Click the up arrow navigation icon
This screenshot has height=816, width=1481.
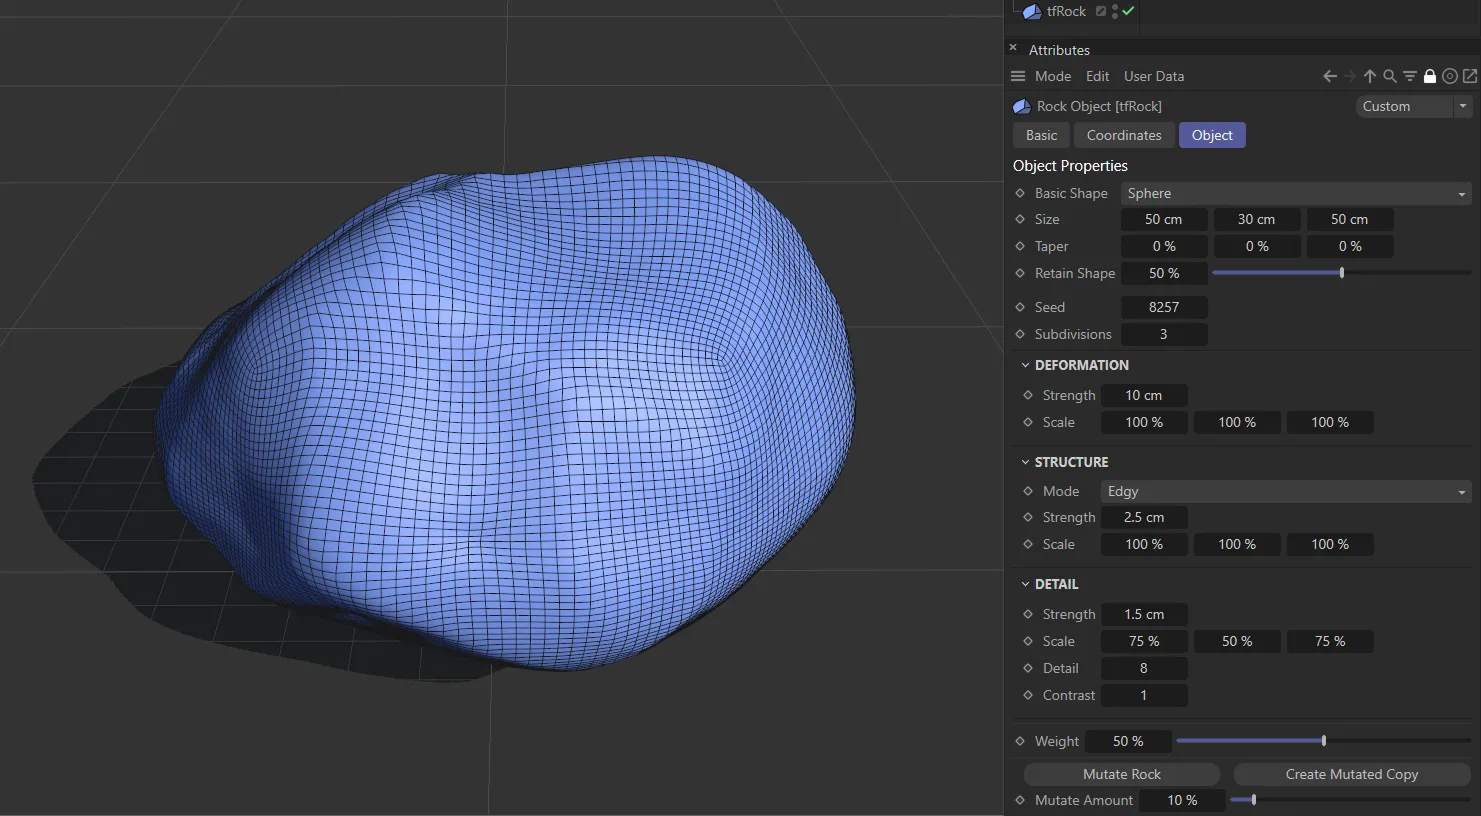[x=1370, y=76]
